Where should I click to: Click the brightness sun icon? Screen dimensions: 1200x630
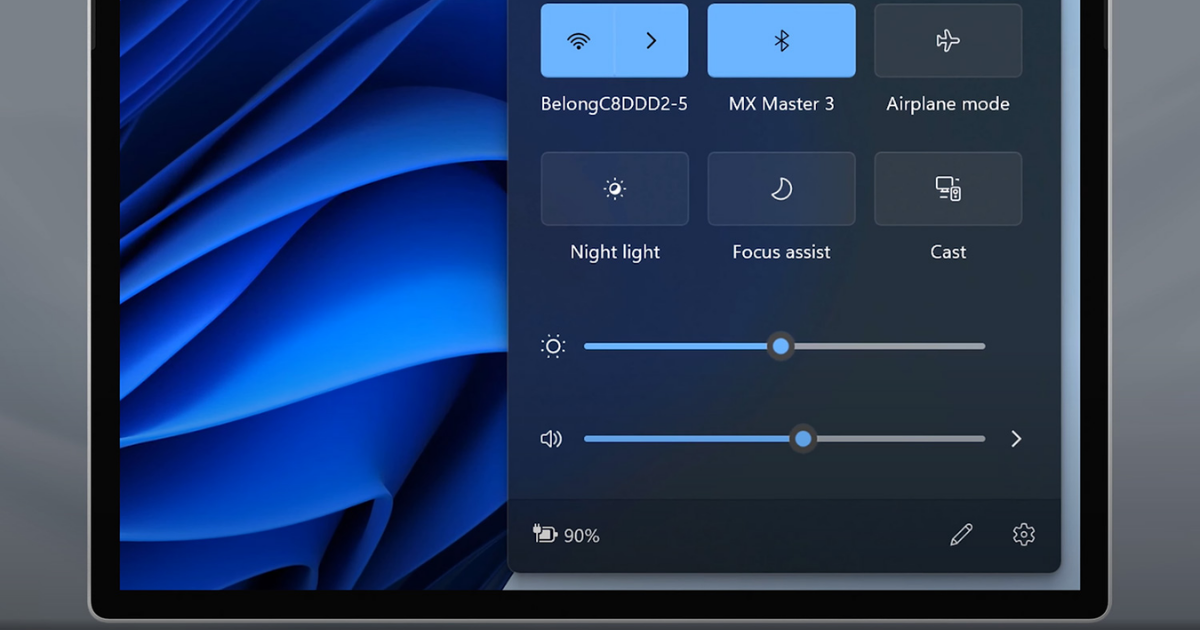click(x=553, y=347)
